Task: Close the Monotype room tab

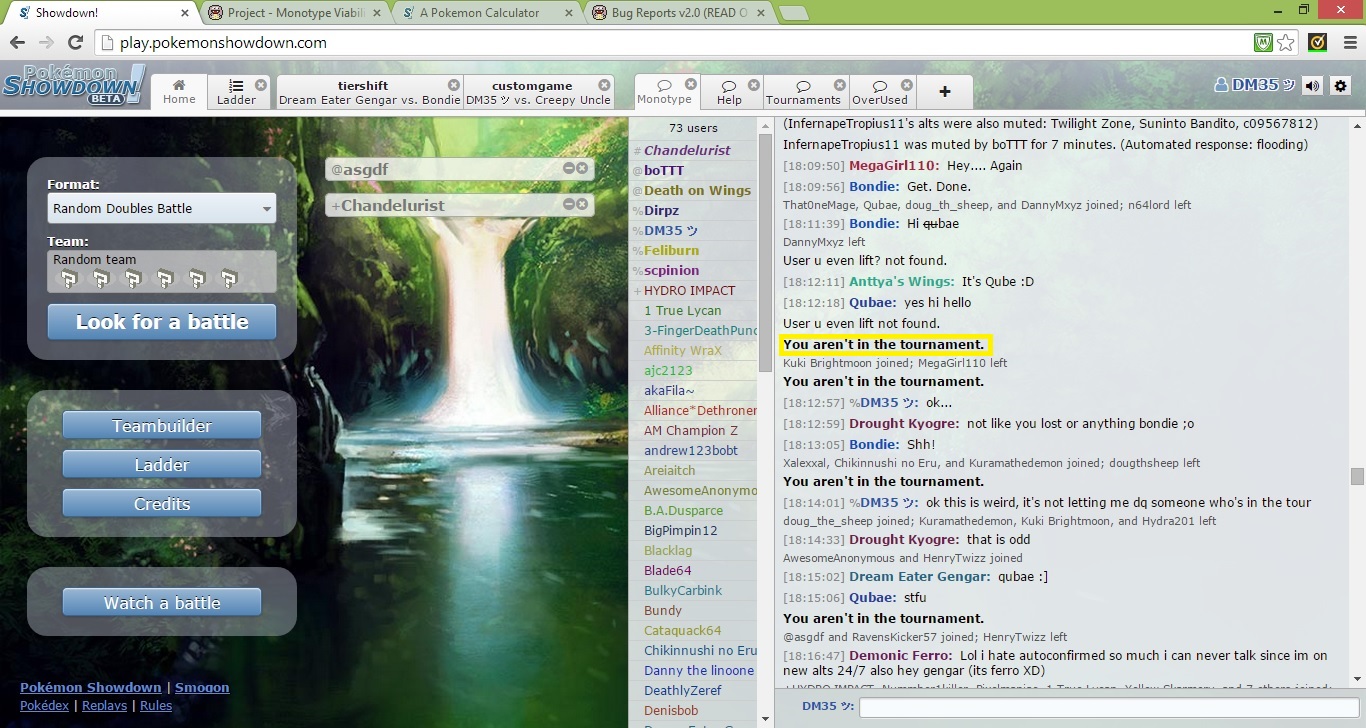Action: tap(690, 85)
